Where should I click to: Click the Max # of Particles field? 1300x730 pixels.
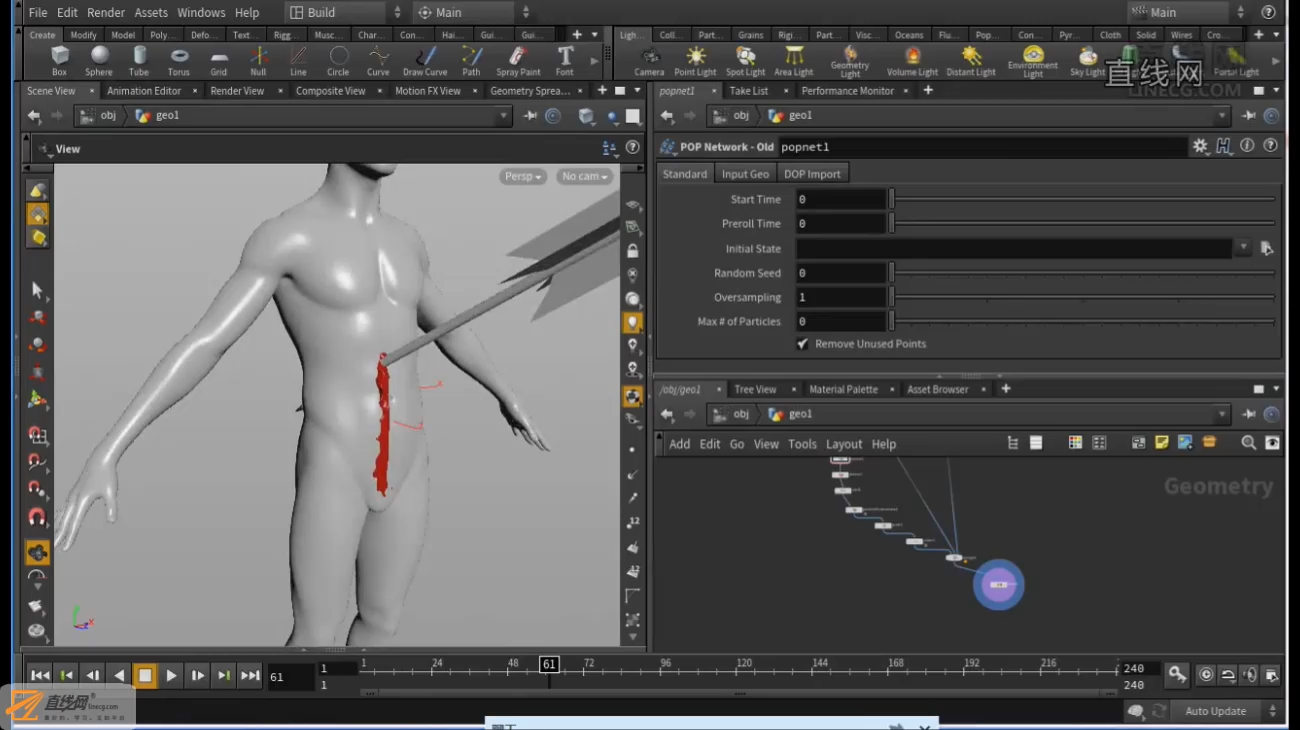[x=841, y=321]
